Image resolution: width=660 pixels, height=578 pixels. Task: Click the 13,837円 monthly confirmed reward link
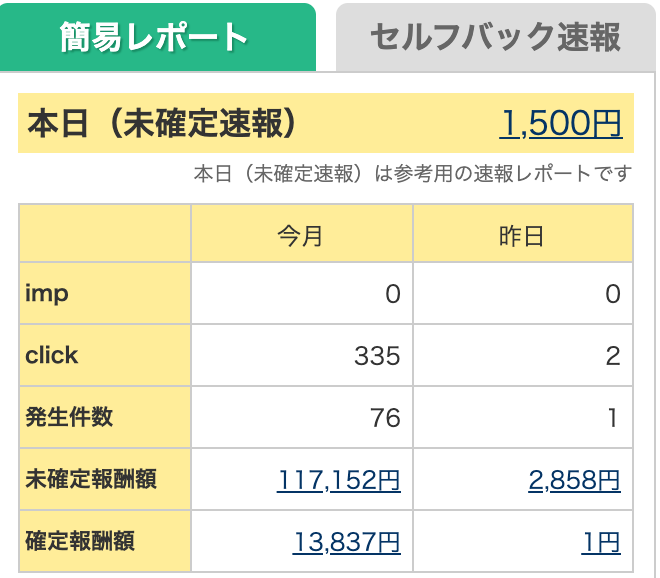[346, 542]
